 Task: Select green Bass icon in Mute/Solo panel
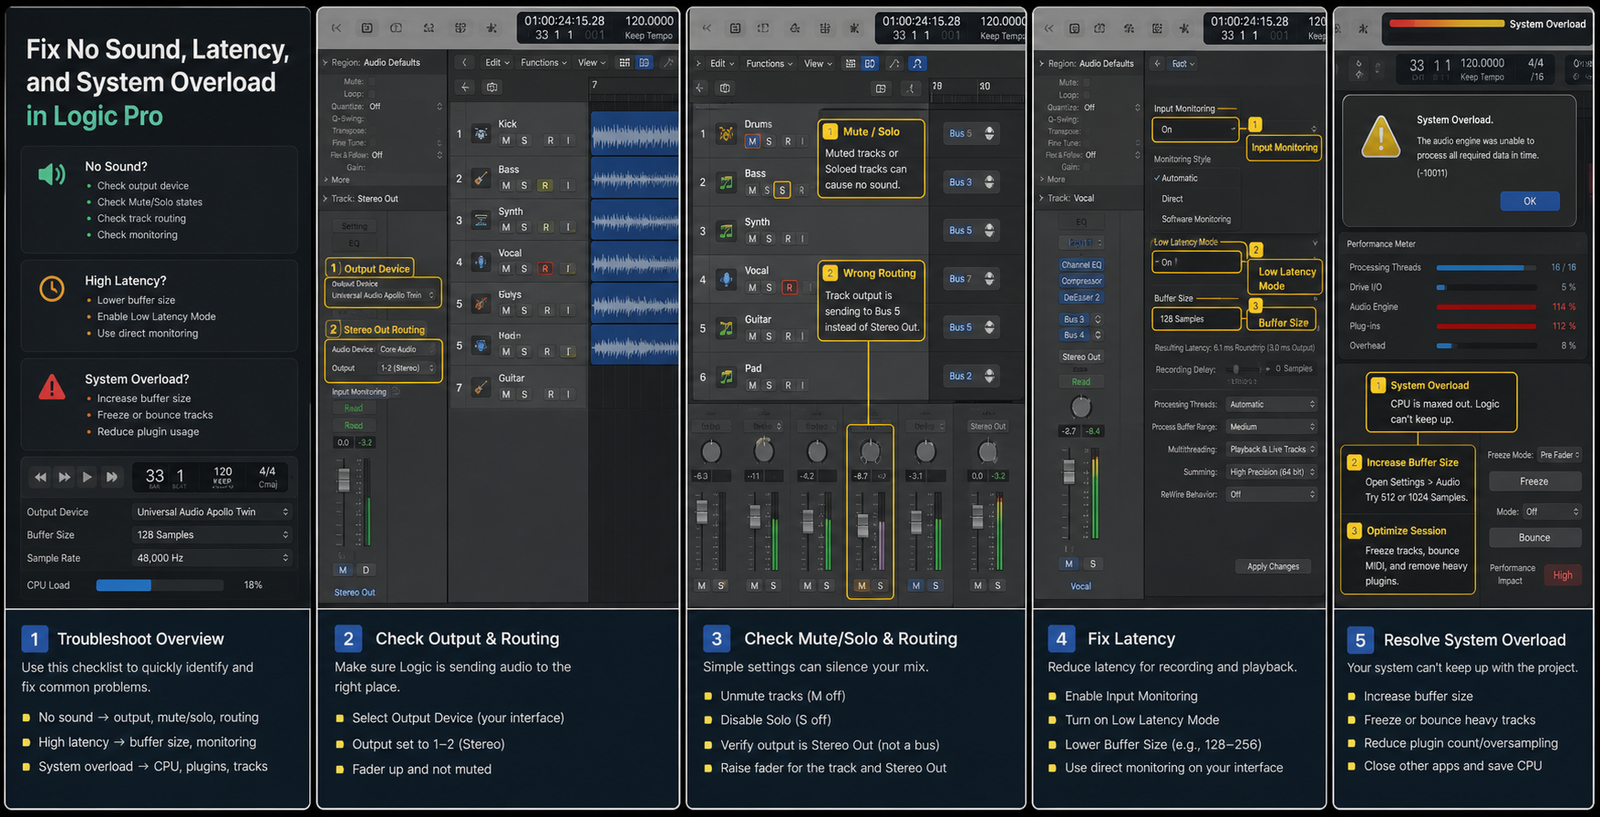[x=727, y=182]
